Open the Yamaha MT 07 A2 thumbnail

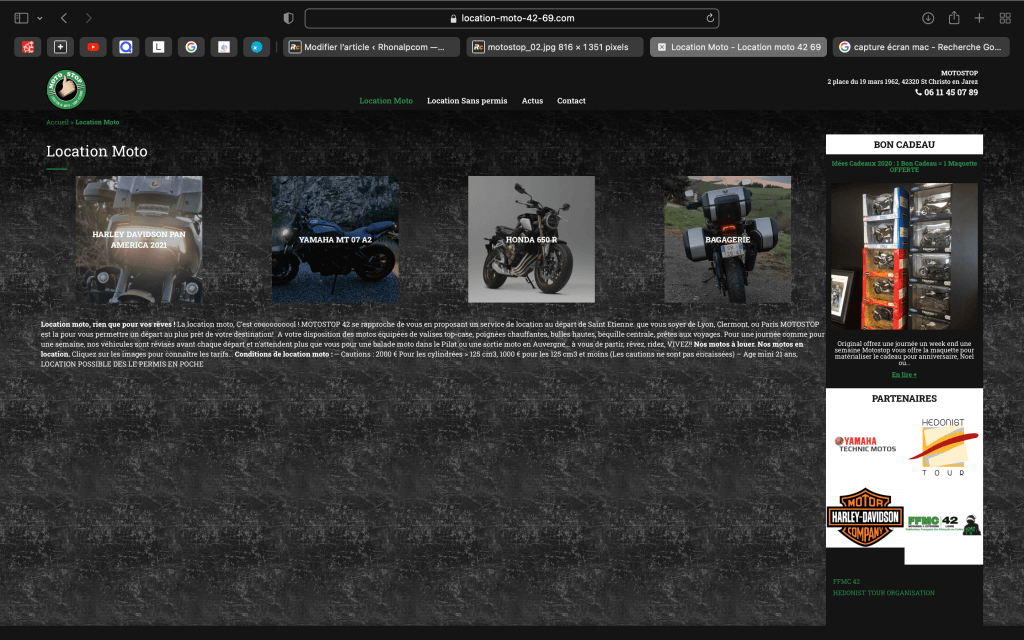(x=335, y=239)
